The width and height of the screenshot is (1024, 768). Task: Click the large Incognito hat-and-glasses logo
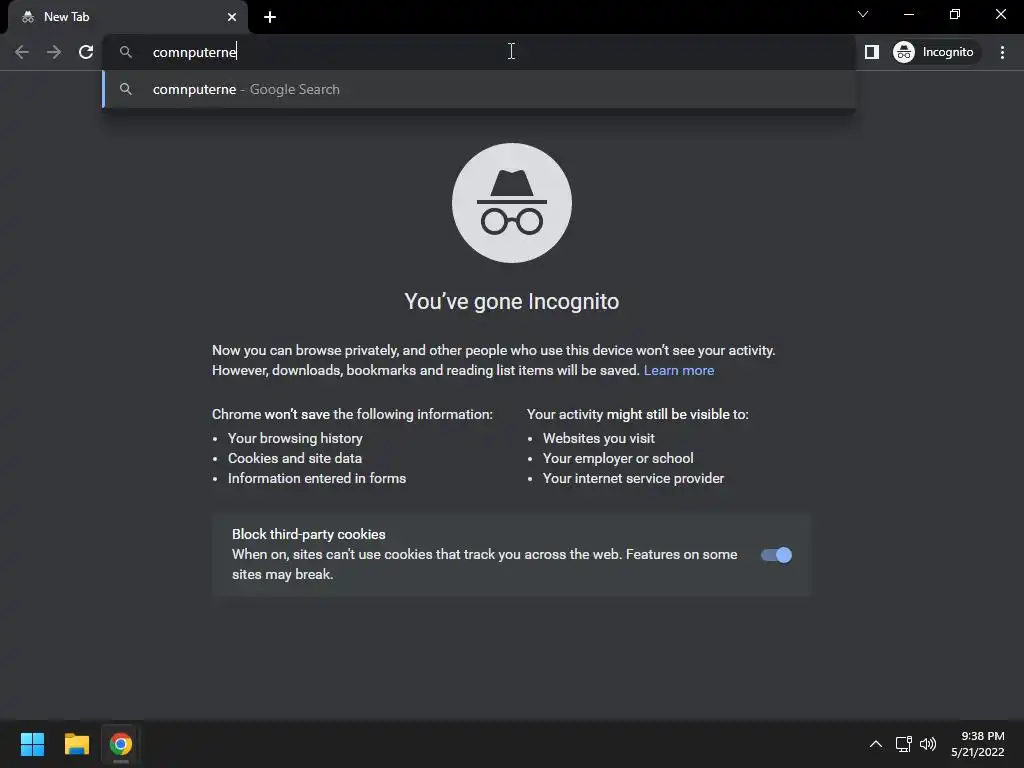pyautogui.click(x=511, y=203)
